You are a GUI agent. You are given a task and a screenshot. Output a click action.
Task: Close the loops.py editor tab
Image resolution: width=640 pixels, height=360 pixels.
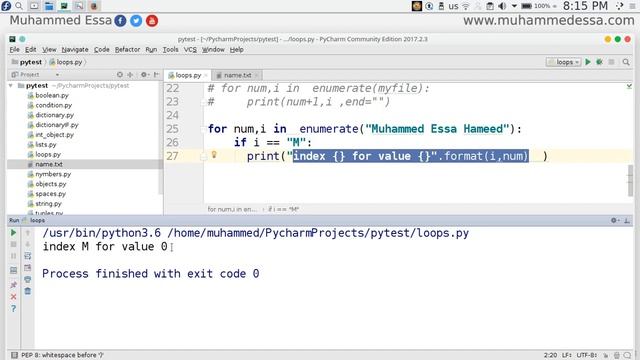[206, 75]
